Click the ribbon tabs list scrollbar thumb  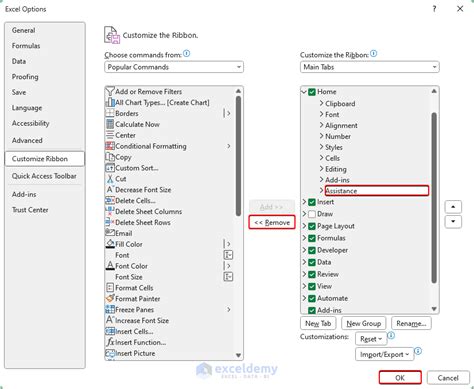click(x=434, y=198)
